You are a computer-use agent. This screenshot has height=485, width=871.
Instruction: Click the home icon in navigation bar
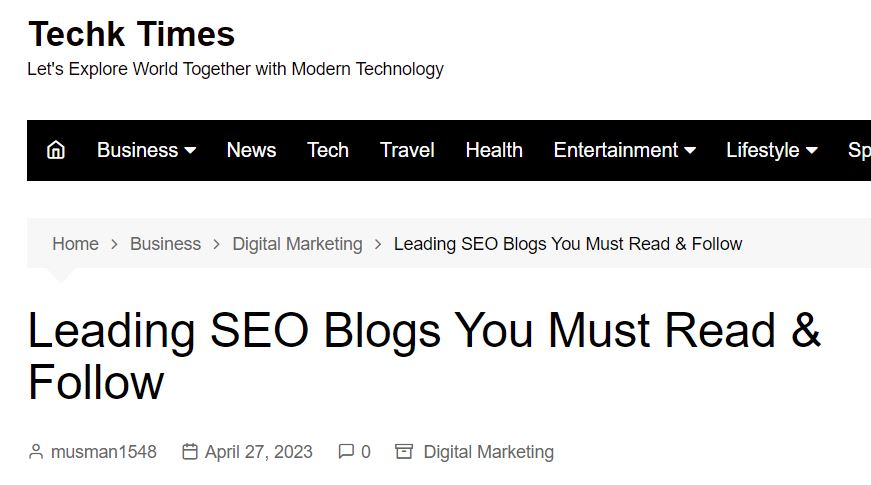coord(56,150)
